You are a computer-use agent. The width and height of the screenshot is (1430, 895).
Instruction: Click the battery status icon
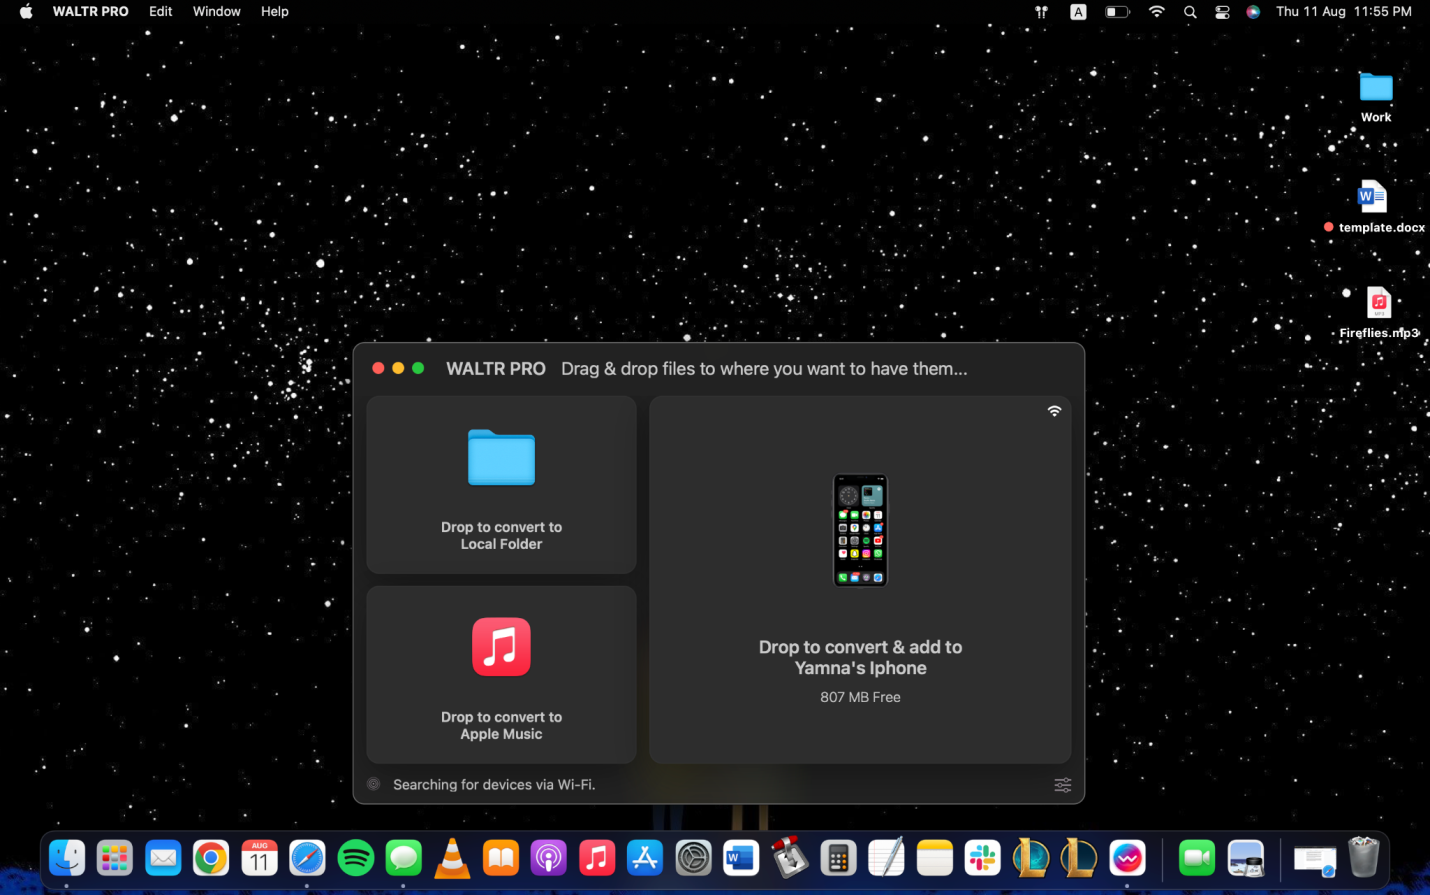tap(1116, 12)
